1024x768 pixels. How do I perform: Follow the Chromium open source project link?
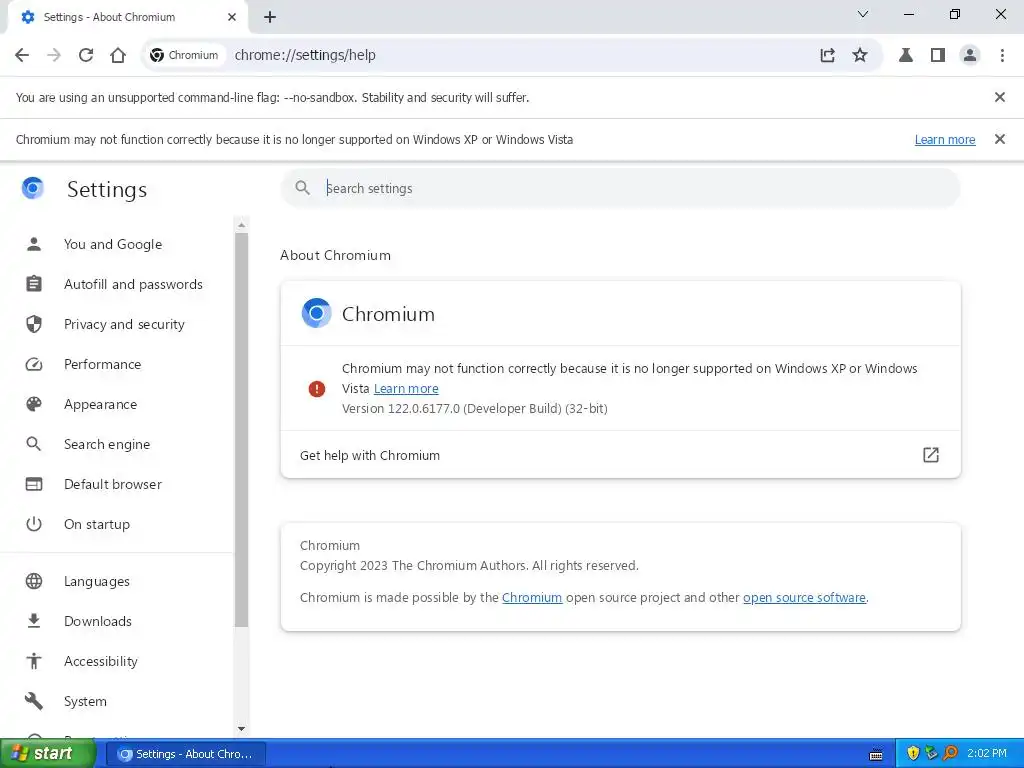click(532, 598)
